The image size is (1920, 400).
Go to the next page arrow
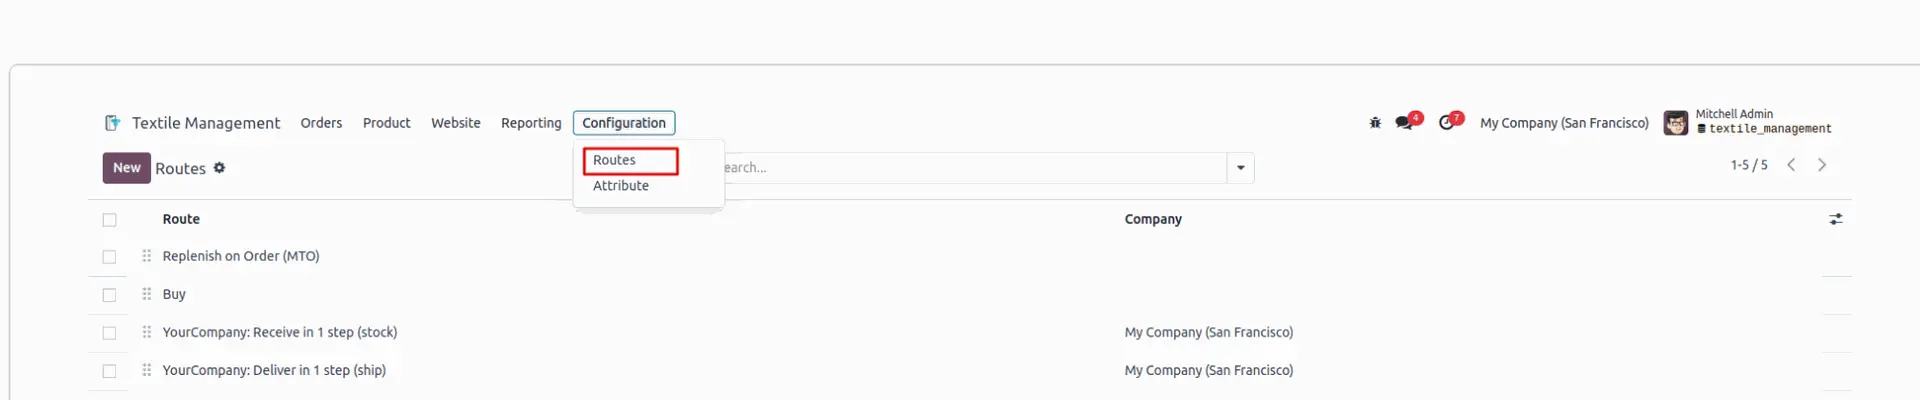point(1822,165)
